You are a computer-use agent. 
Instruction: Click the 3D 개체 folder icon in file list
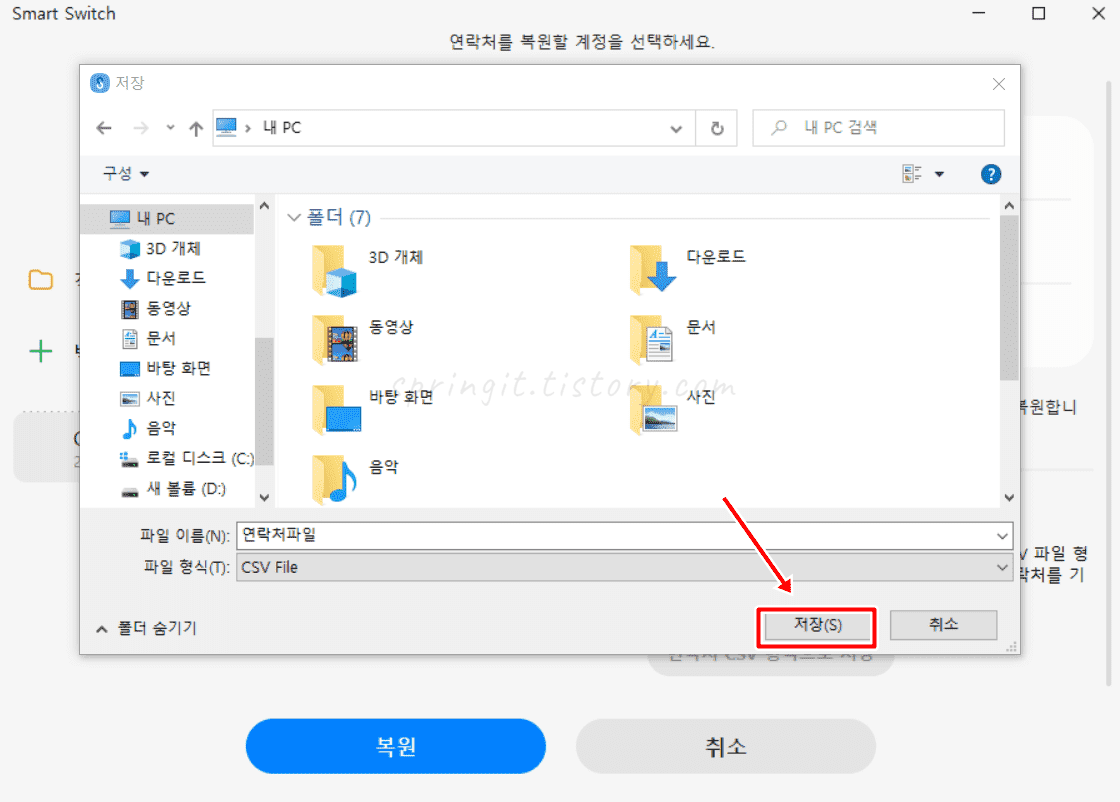tap(335, 271)
